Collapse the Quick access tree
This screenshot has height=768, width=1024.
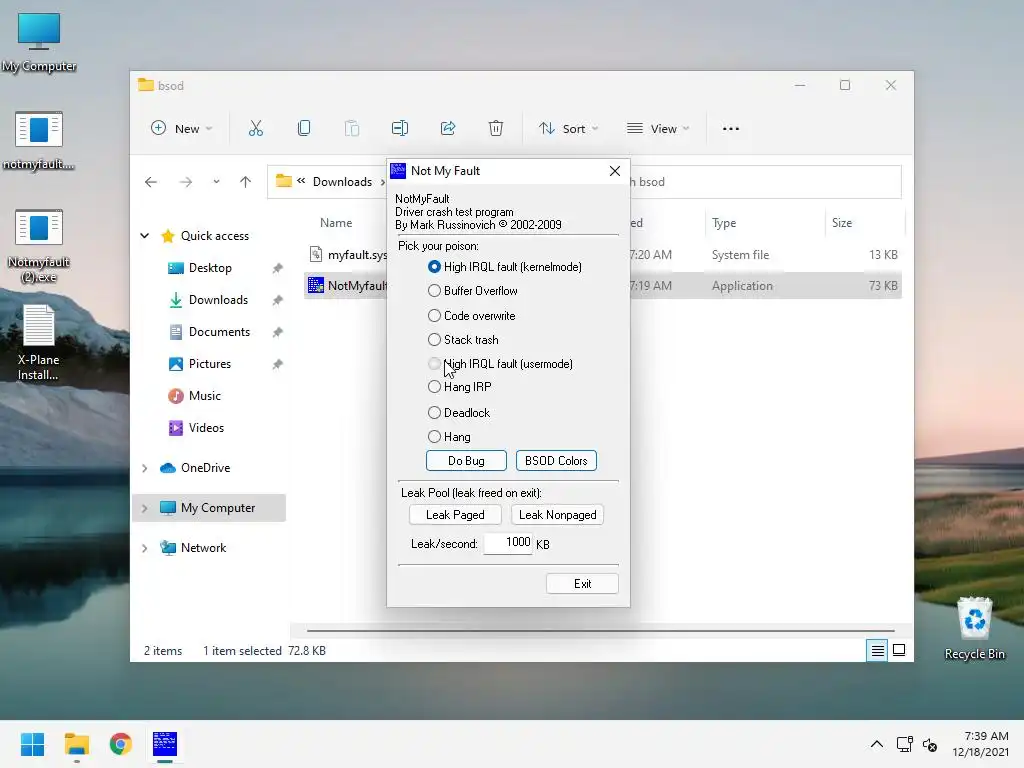145,236
